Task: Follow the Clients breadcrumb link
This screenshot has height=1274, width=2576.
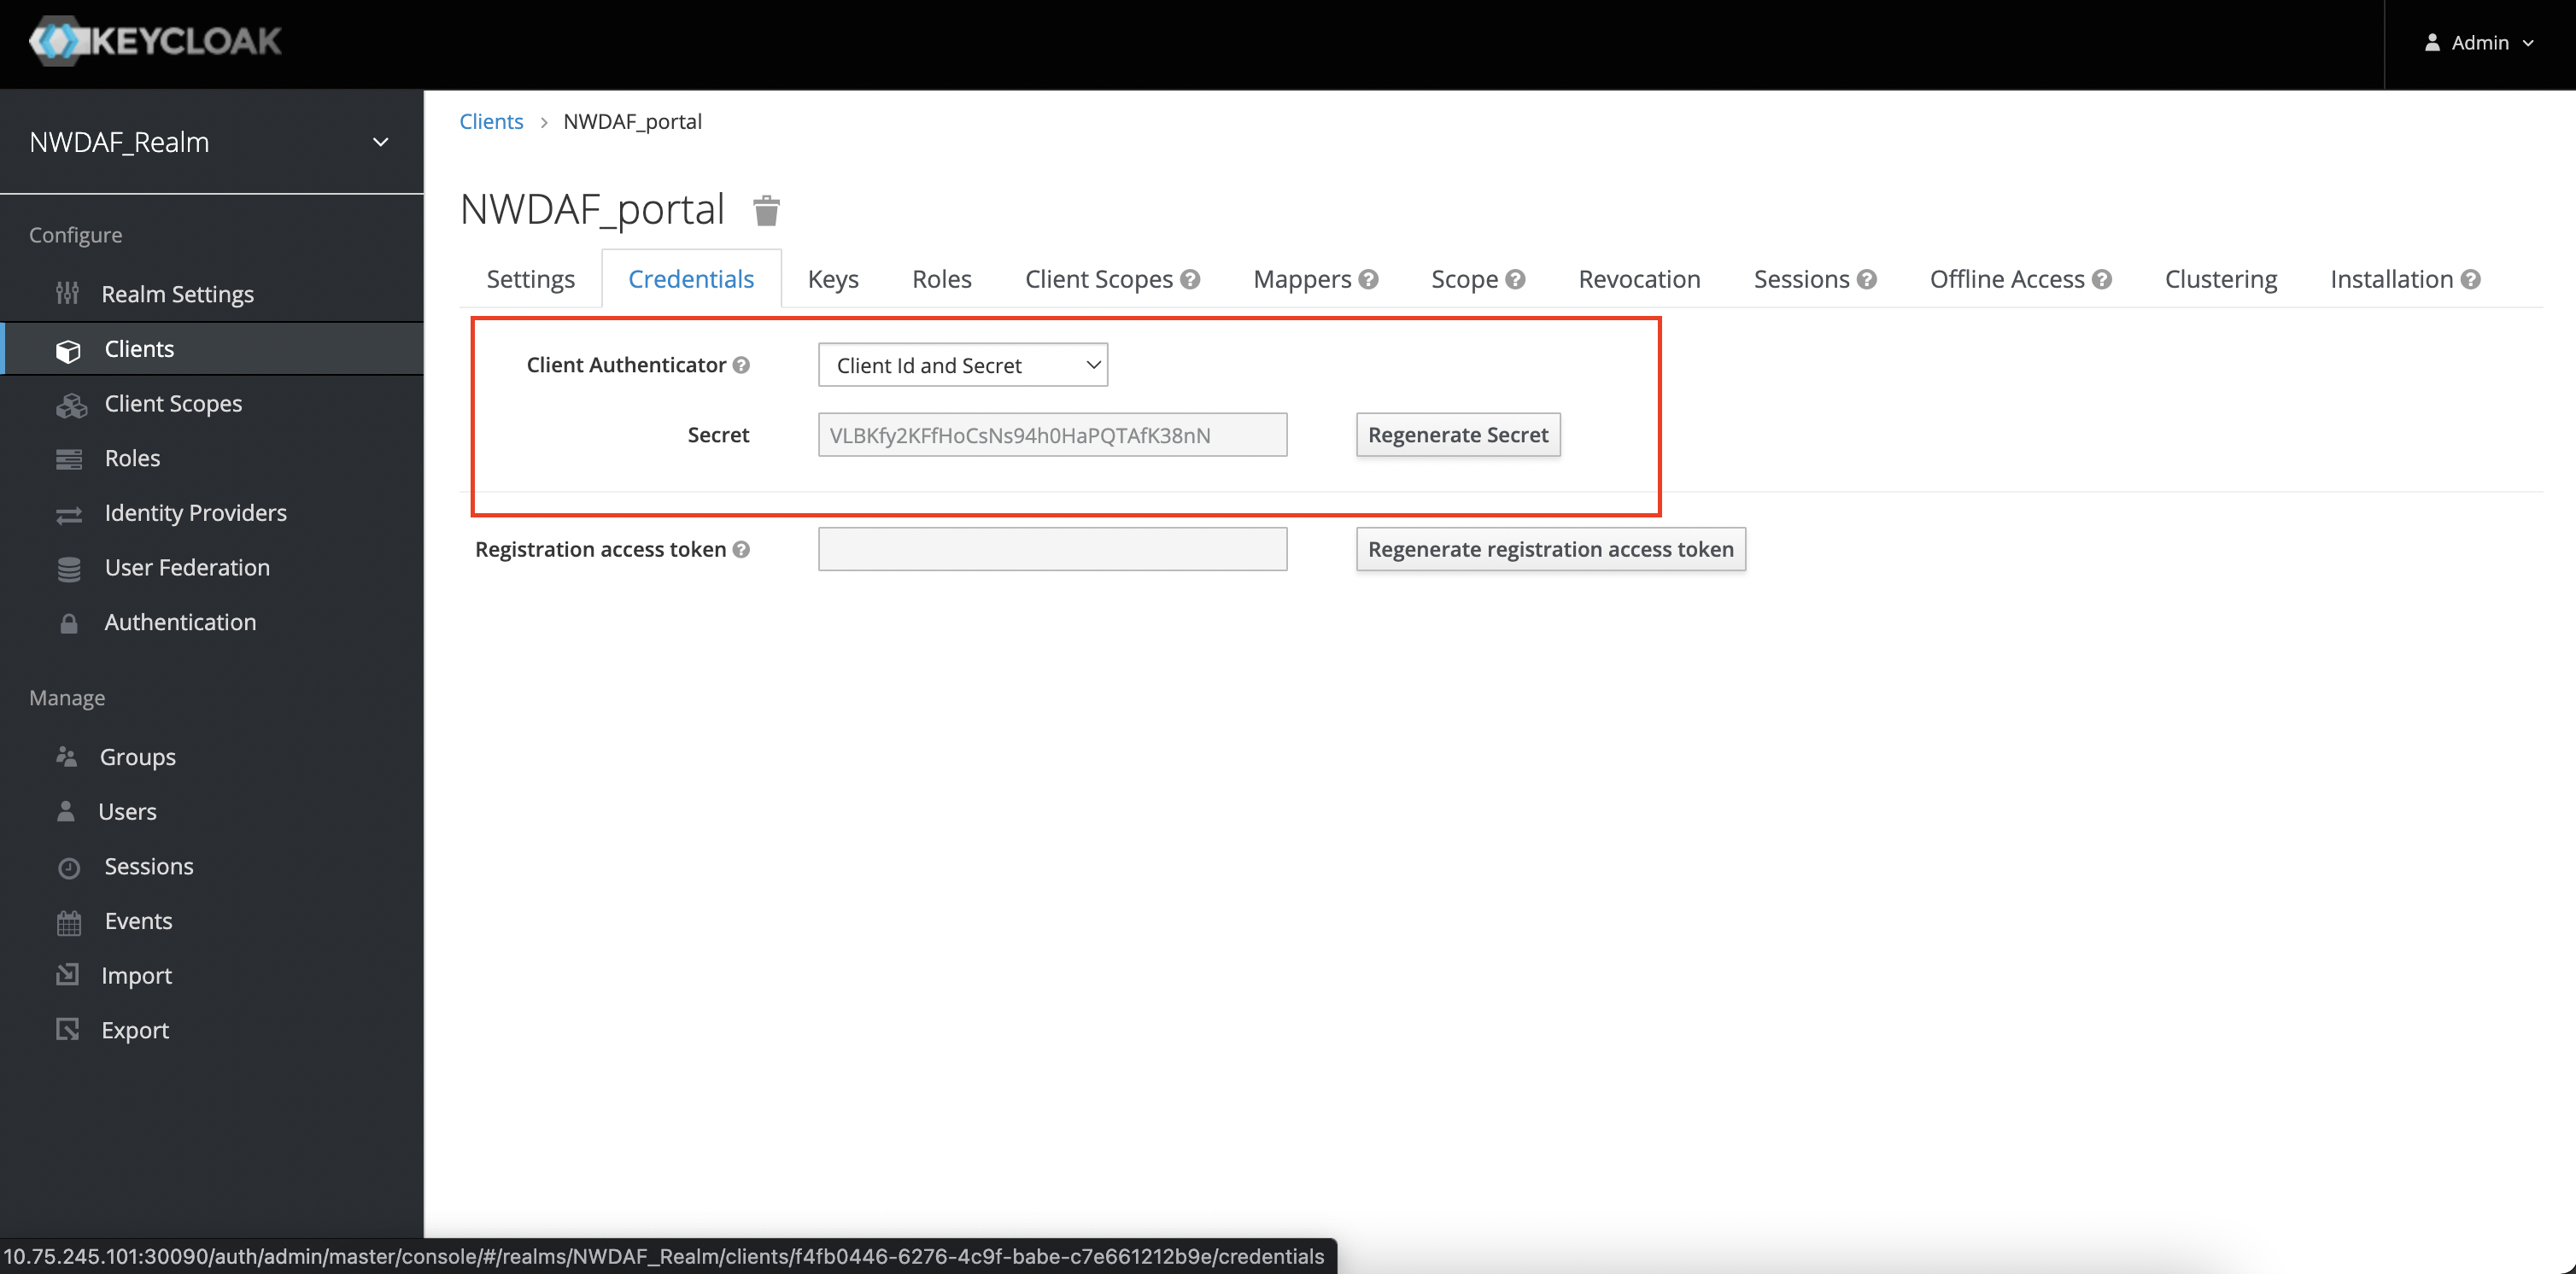Action: [x=491, y=121]
